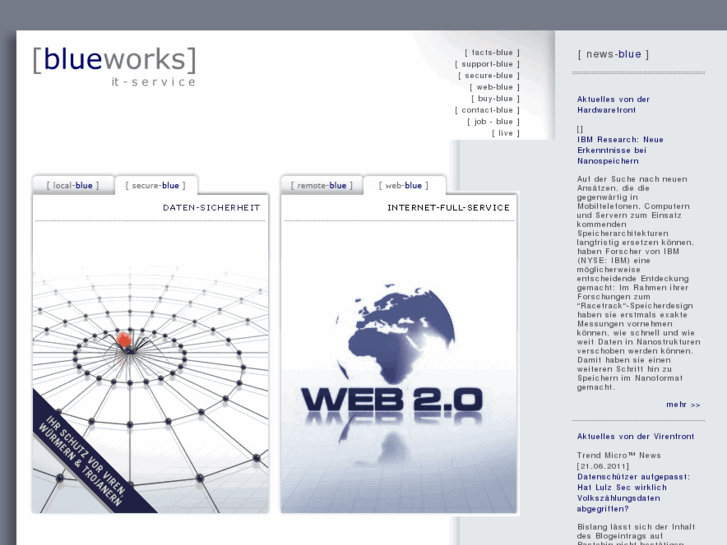The width and height of the screenshot is (727, 545).
Task: Open IBM Research Nanospeichern article link
Action: [x=620, y=150]
